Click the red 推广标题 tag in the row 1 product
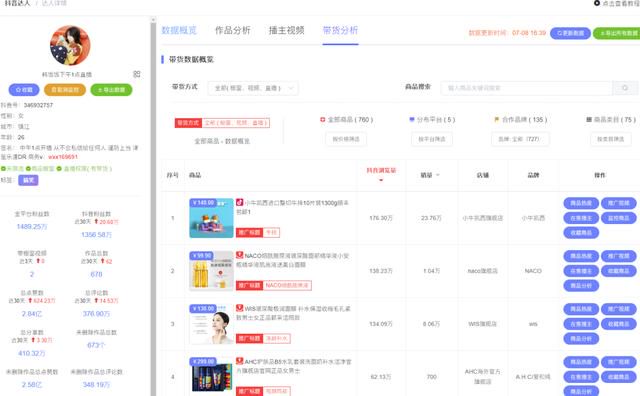This screenshot has width=640, height=396. coord(249,232)
